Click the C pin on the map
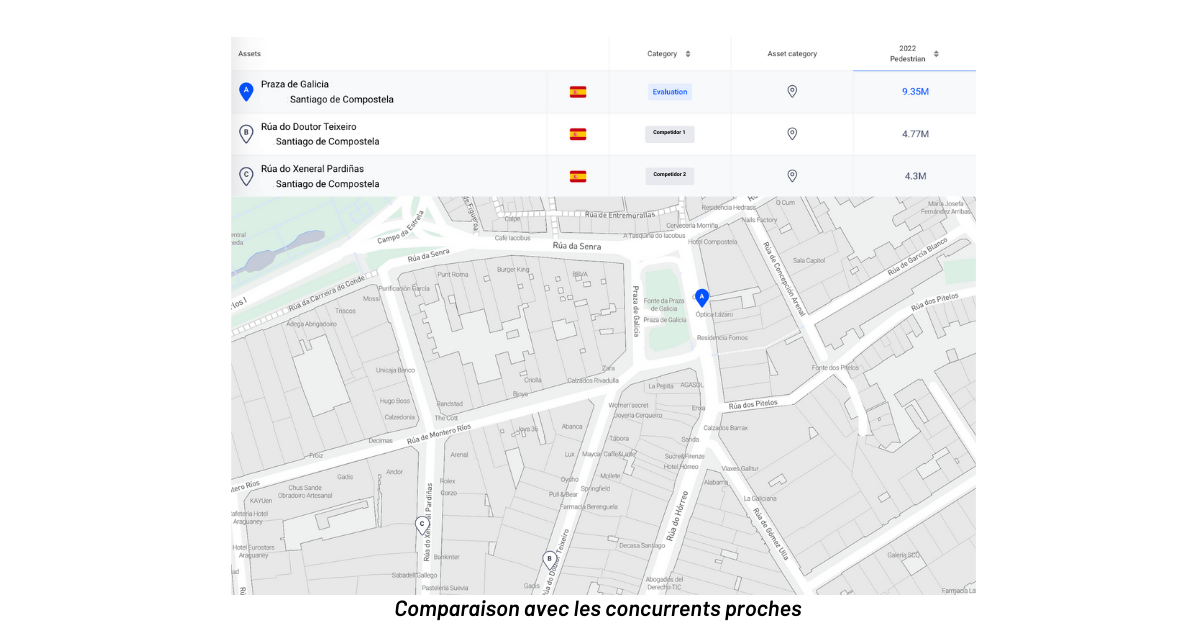Screen dimensions: 1200x627 (422, 525)
